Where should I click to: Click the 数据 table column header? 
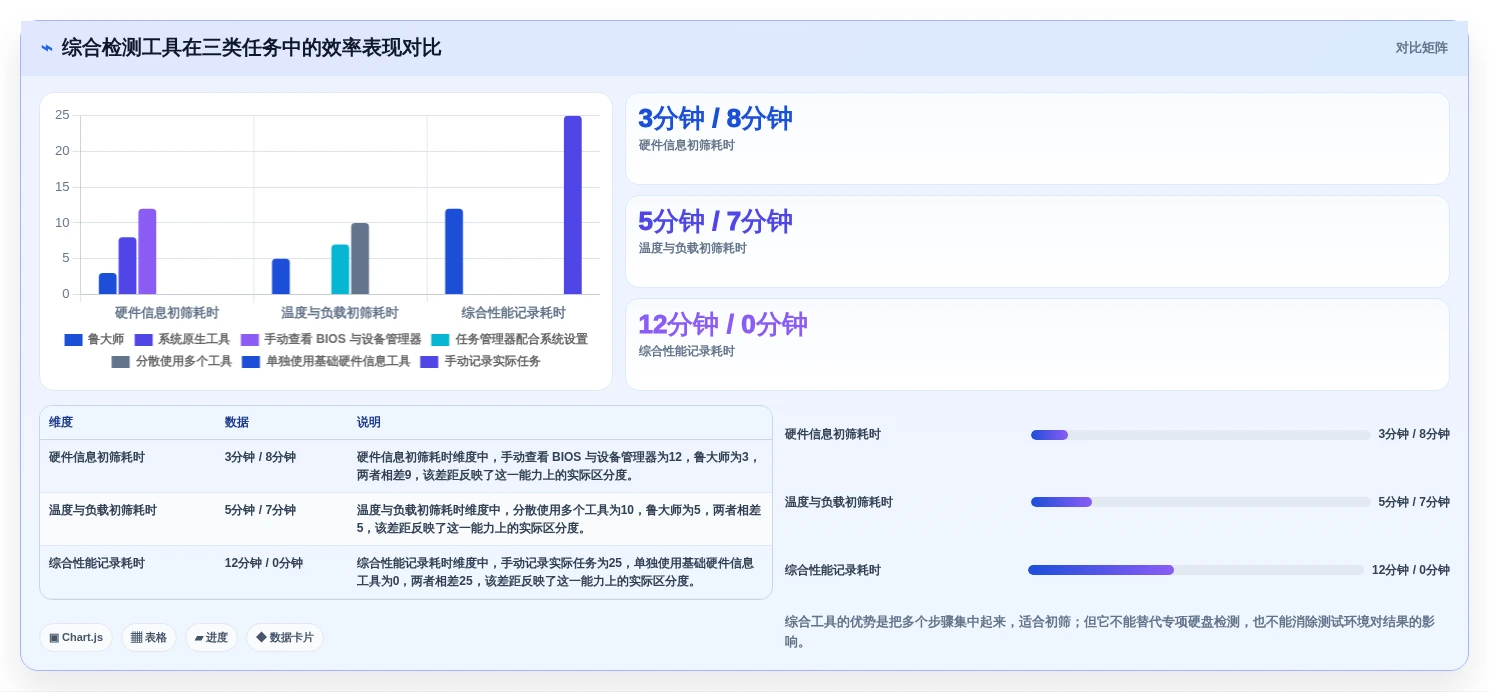[237, 423]
